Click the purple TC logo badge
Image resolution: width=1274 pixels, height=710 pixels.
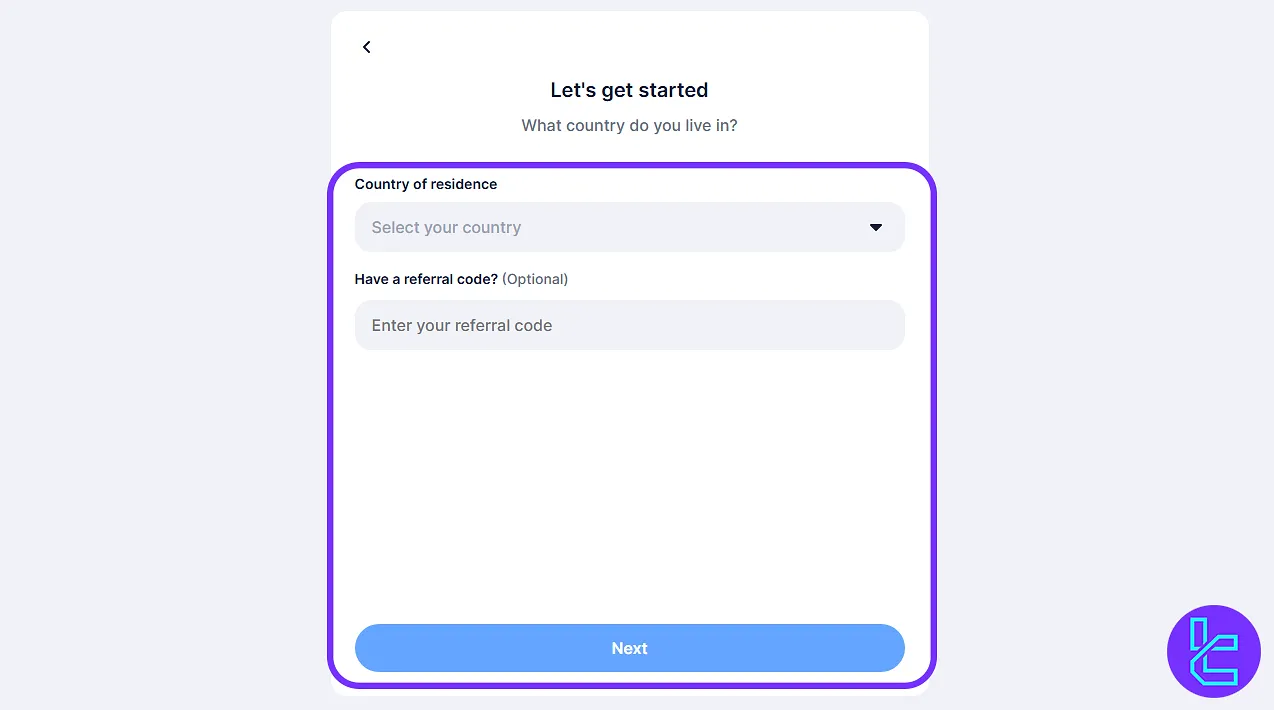pos(1214,651)
